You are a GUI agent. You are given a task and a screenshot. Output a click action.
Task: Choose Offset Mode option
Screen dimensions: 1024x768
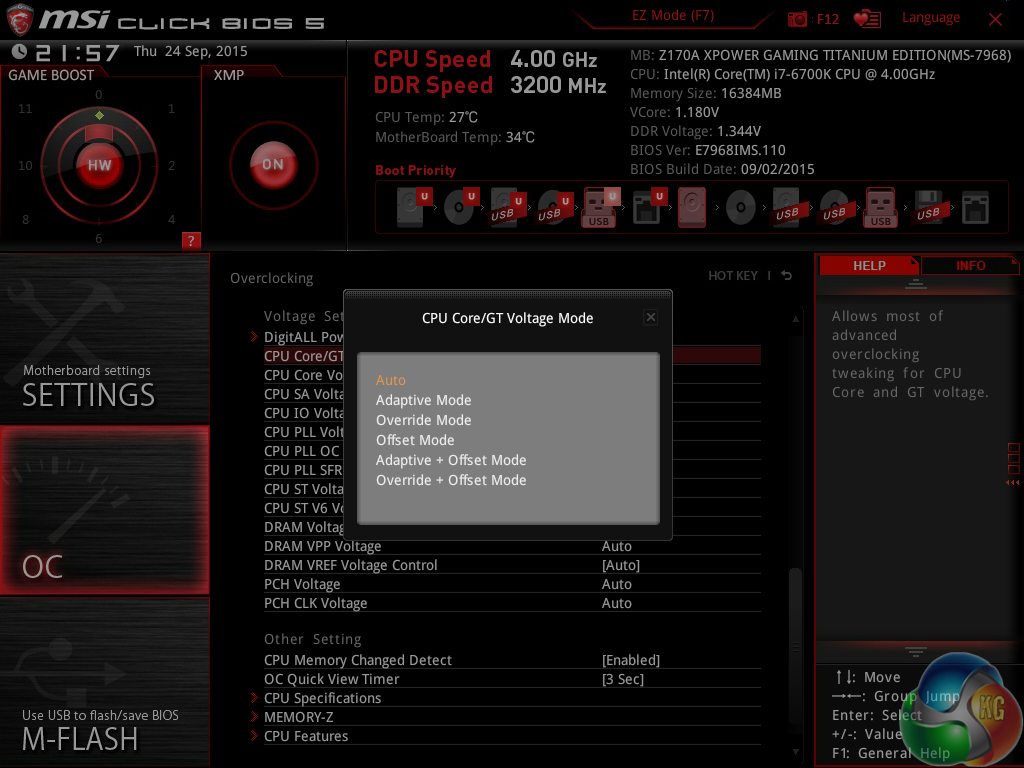click(415, 440)
